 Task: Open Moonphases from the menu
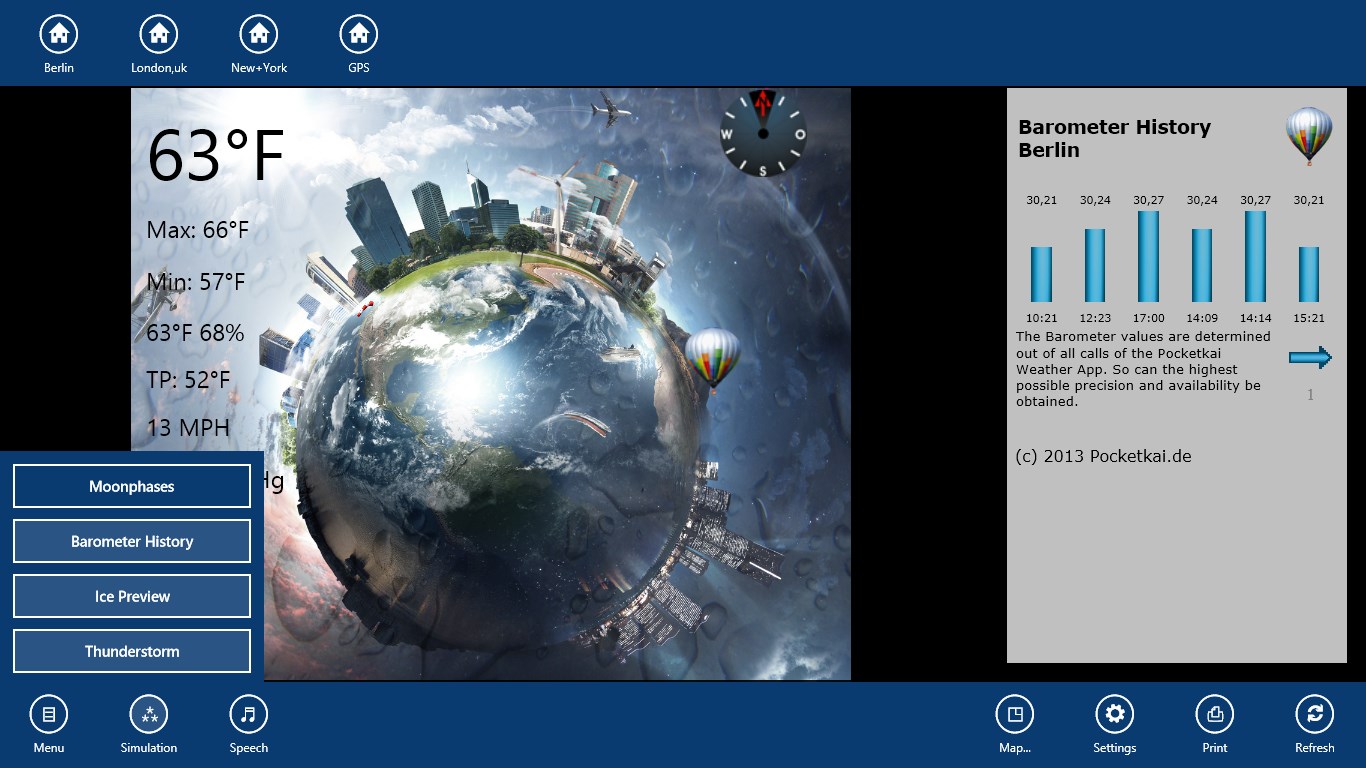click(131, 486)
